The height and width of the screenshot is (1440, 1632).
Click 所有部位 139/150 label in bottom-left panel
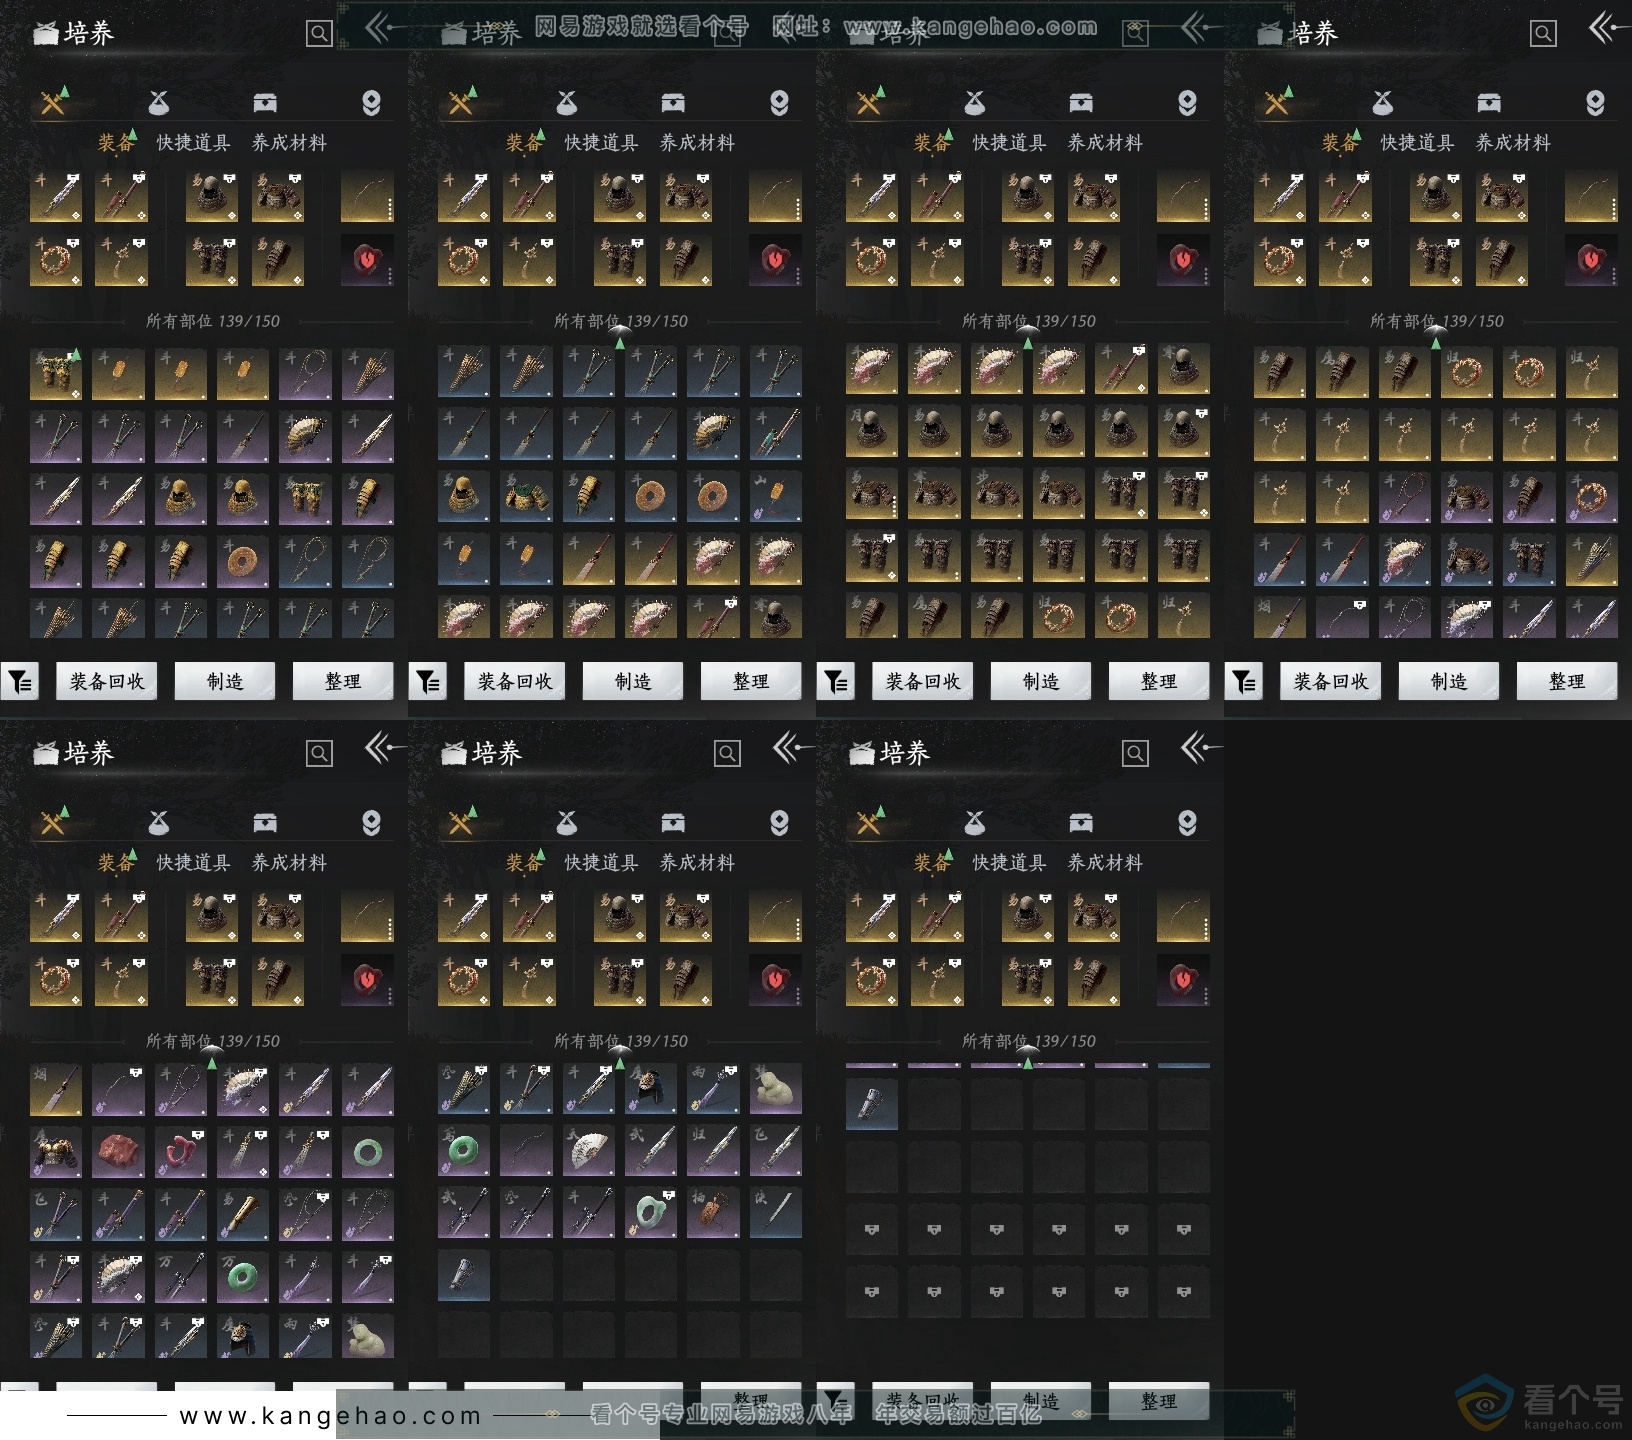coord(213,1041)
